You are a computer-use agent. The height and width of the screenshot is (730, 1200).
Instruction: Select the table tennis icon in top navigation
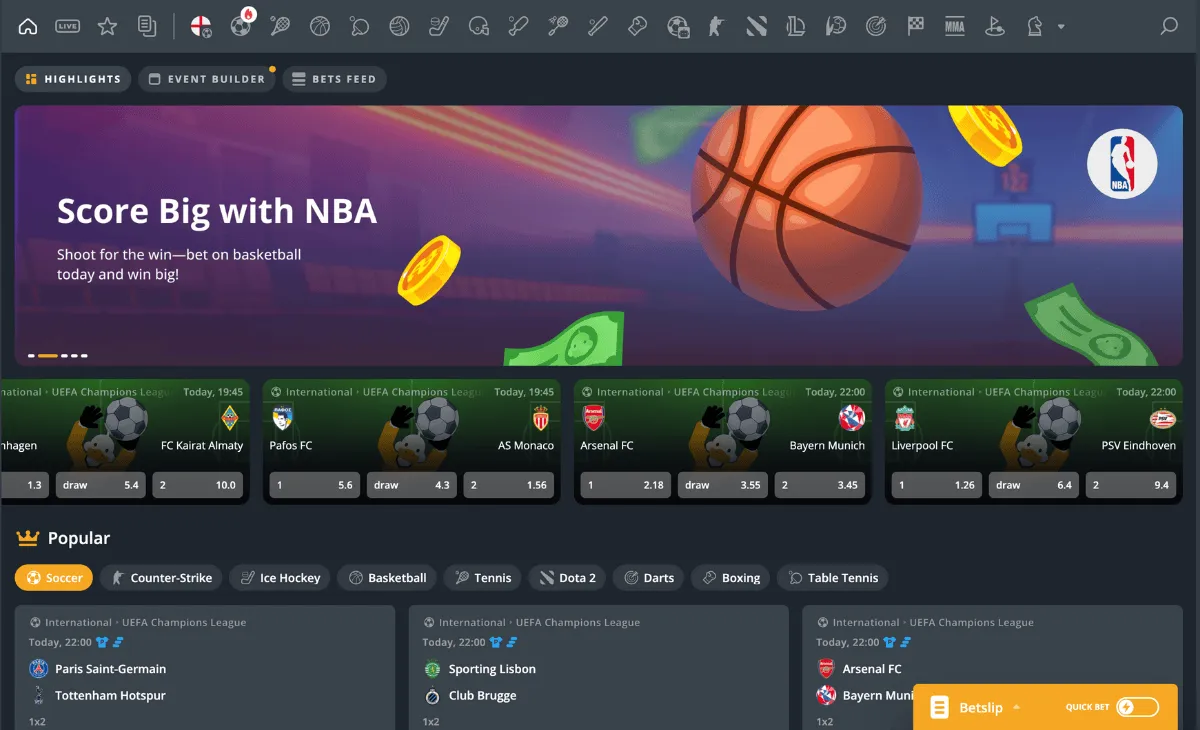pyautogui.click(x=359, y=26)
